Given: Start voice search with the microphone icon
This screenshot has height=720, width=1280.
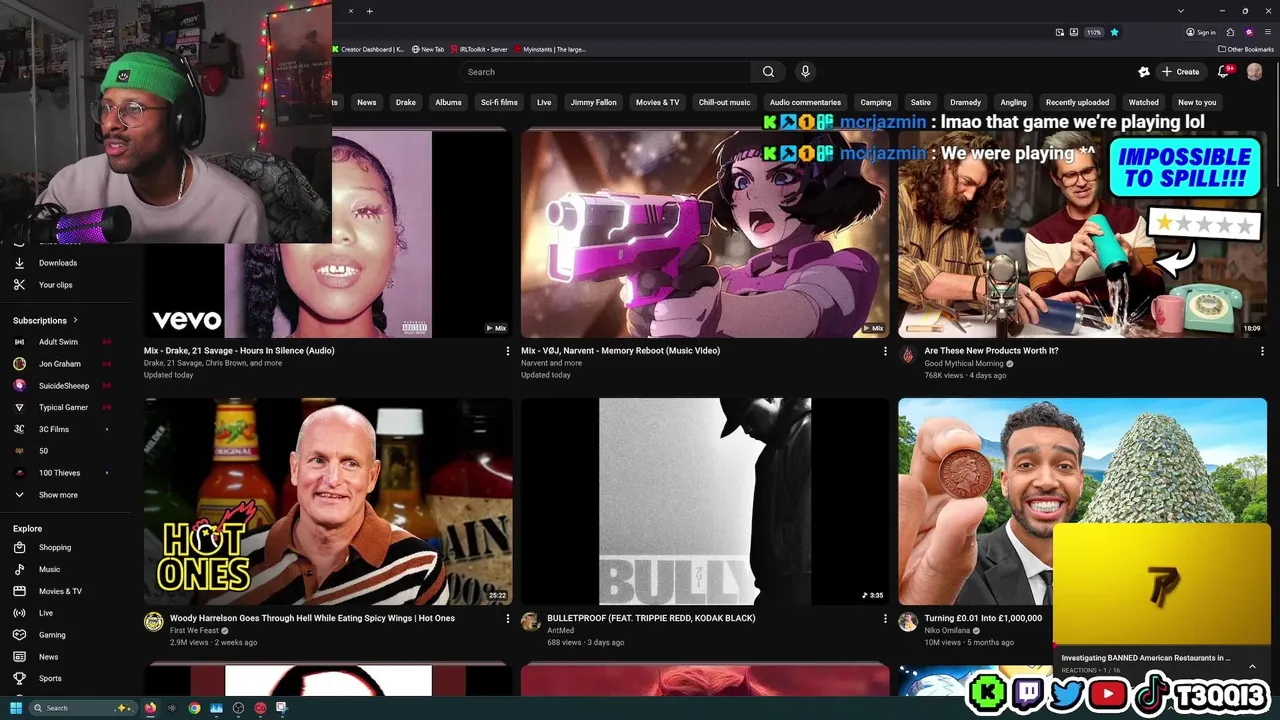Looking at the screenshot, I should point(805,72).
